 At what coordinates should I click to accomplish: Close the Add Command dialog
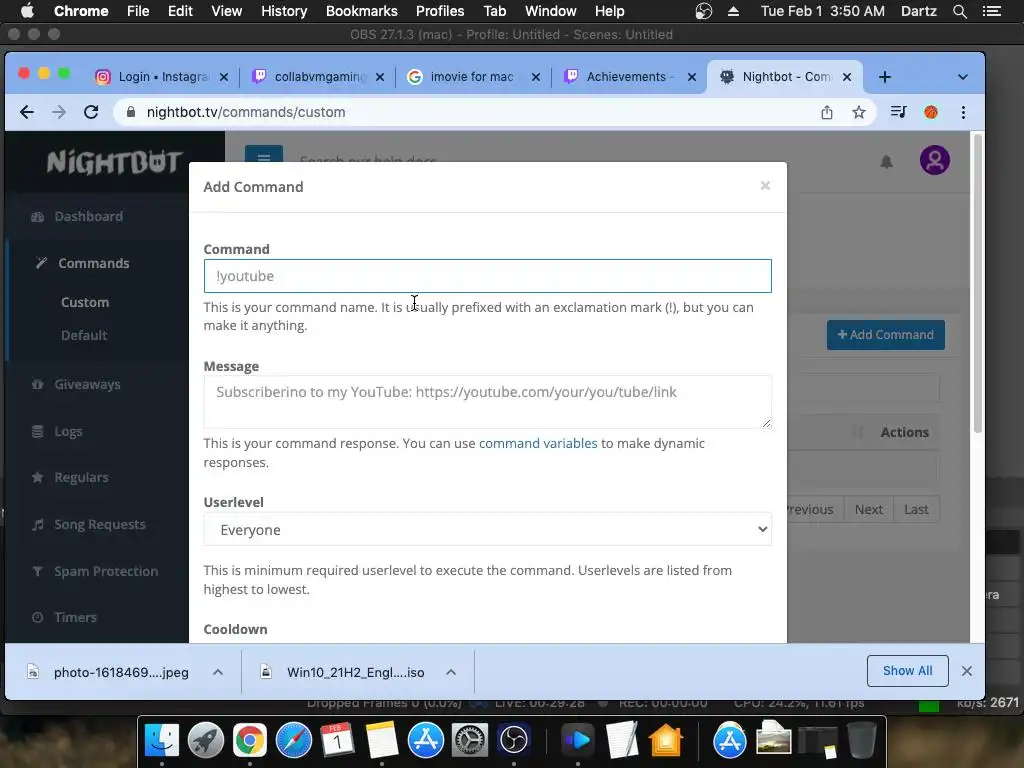765,186
